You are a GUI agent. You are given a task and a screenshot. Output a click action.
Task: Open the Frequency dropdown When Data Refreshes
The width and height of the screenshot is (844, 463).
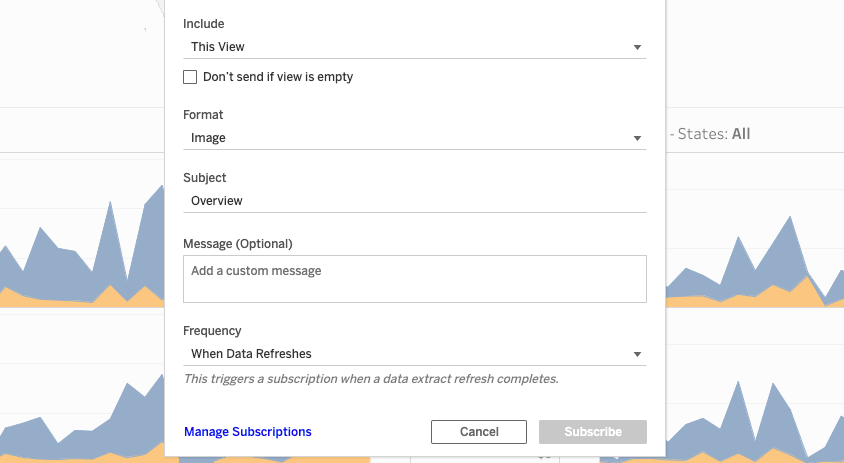click(x=414, y=354)
